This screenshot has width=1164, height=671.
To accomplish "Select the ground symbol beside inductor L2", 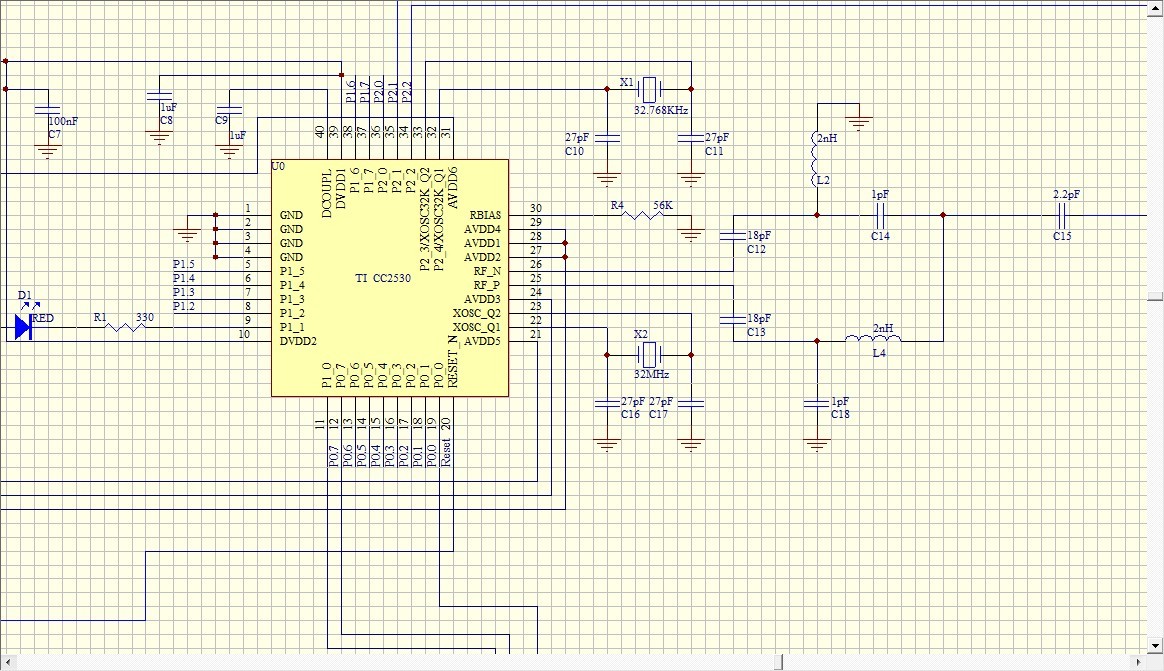I will click(860, 124).
